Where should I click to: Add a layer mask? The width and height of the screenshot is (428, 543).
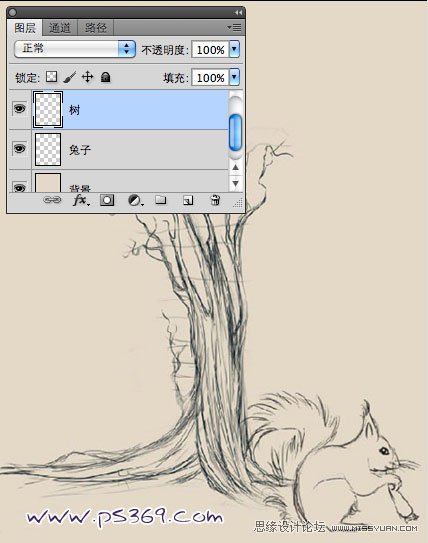(107, 200)
